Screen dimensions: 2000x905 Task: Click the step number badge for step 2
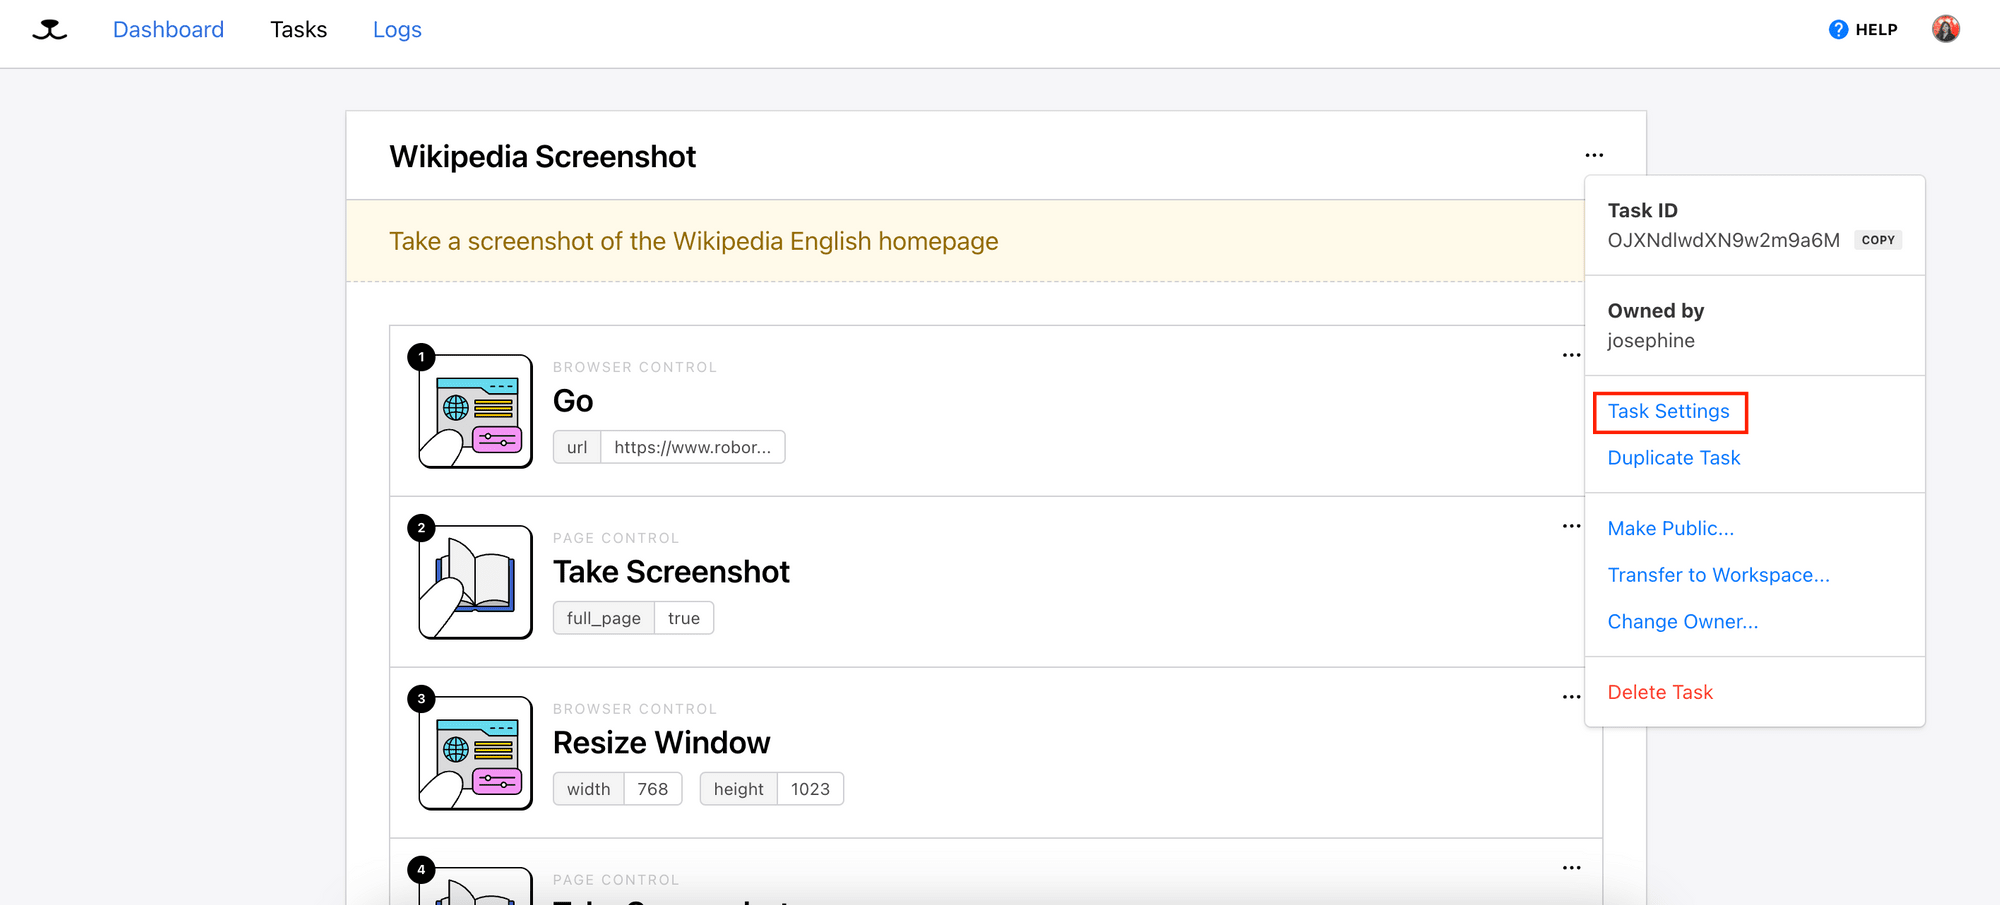[x=421, y=527]
